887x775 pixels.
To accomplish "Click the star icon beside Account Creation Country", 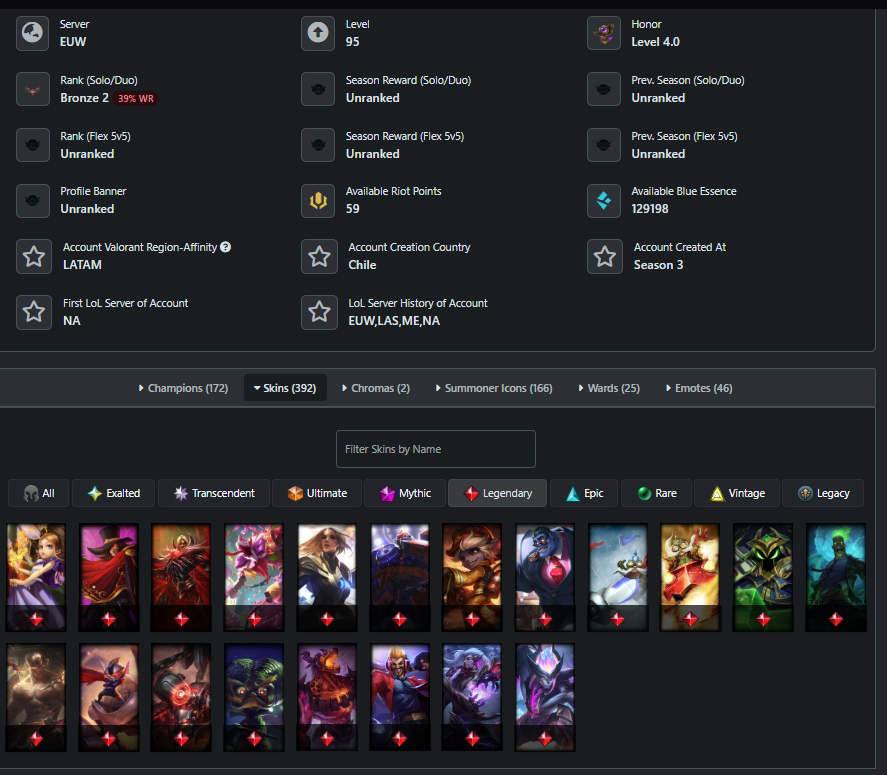I will (x=319, y=256).
